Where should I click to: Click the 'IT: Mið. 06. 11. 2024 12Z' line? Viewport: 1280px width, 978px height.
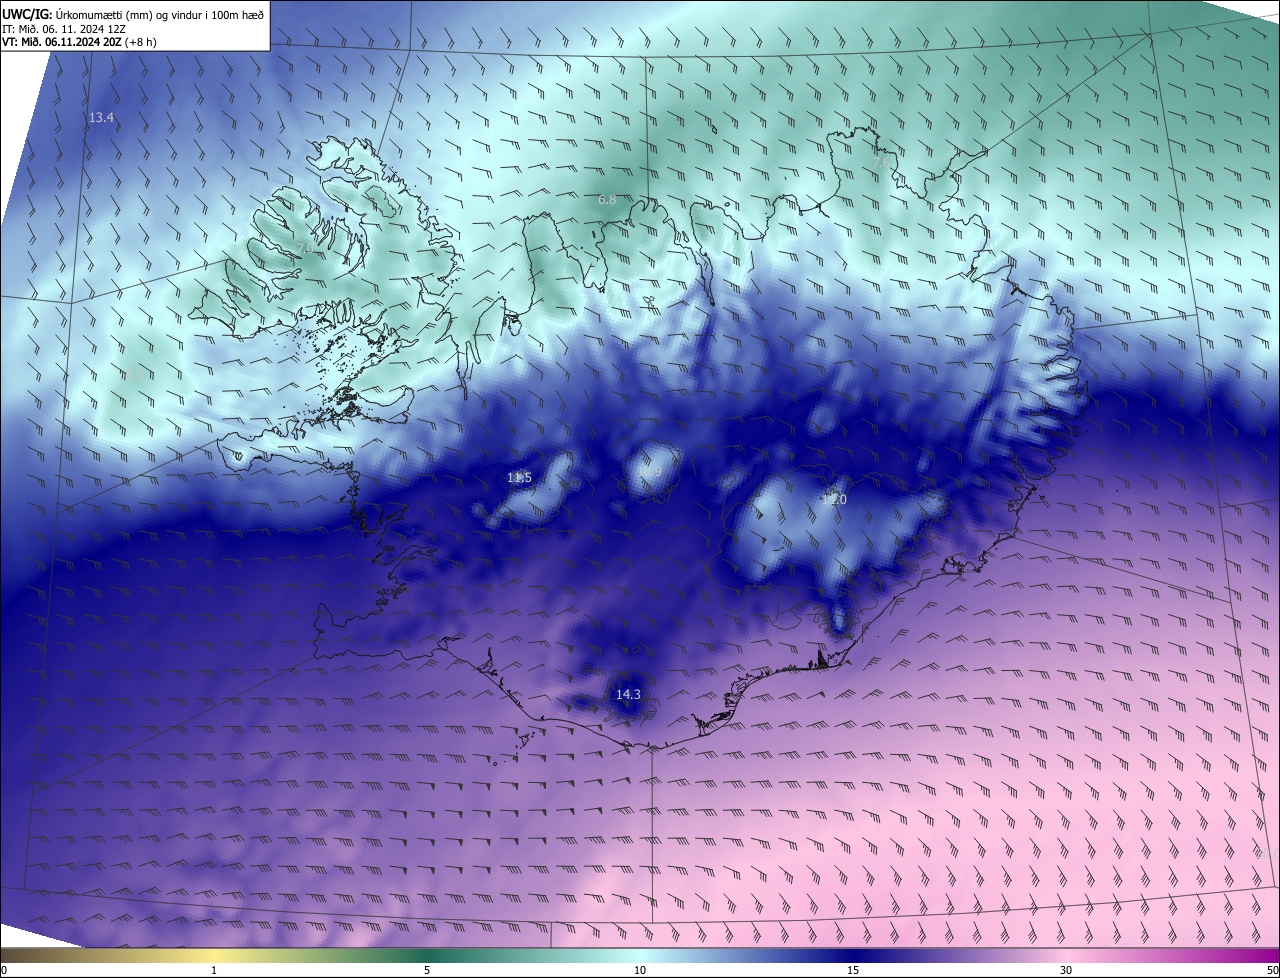64,29
